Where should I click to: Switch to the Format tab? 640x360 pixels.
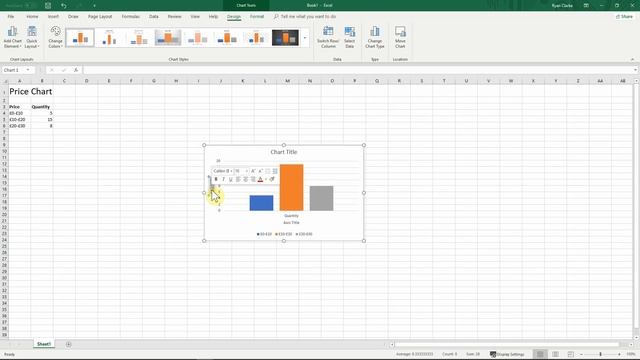pyautogui.click(x=257, y=17)
